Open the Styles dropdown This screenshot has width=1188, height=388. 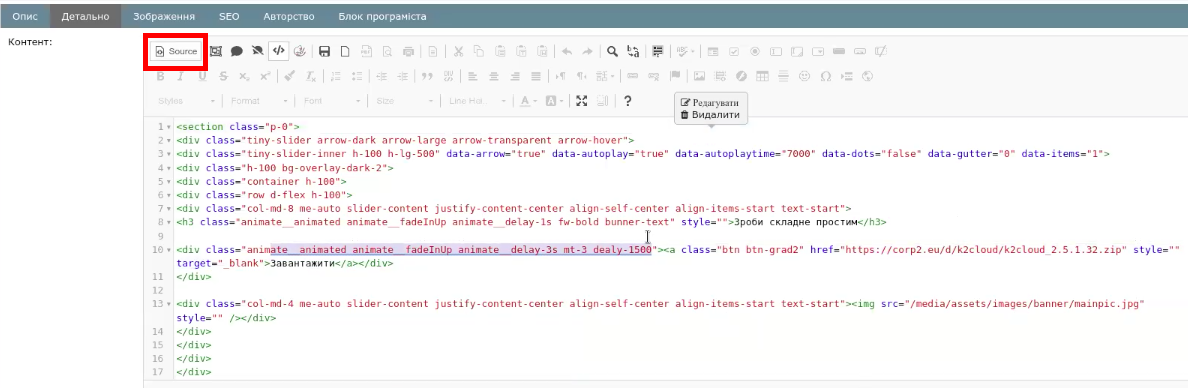(x=186, y=101)
